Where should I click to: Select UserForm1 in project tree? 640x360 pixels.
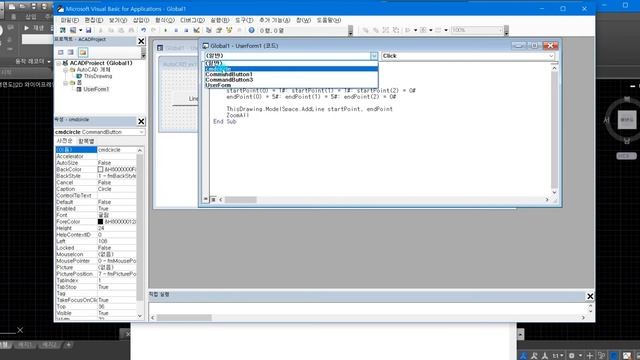click(x=96, y=89)
